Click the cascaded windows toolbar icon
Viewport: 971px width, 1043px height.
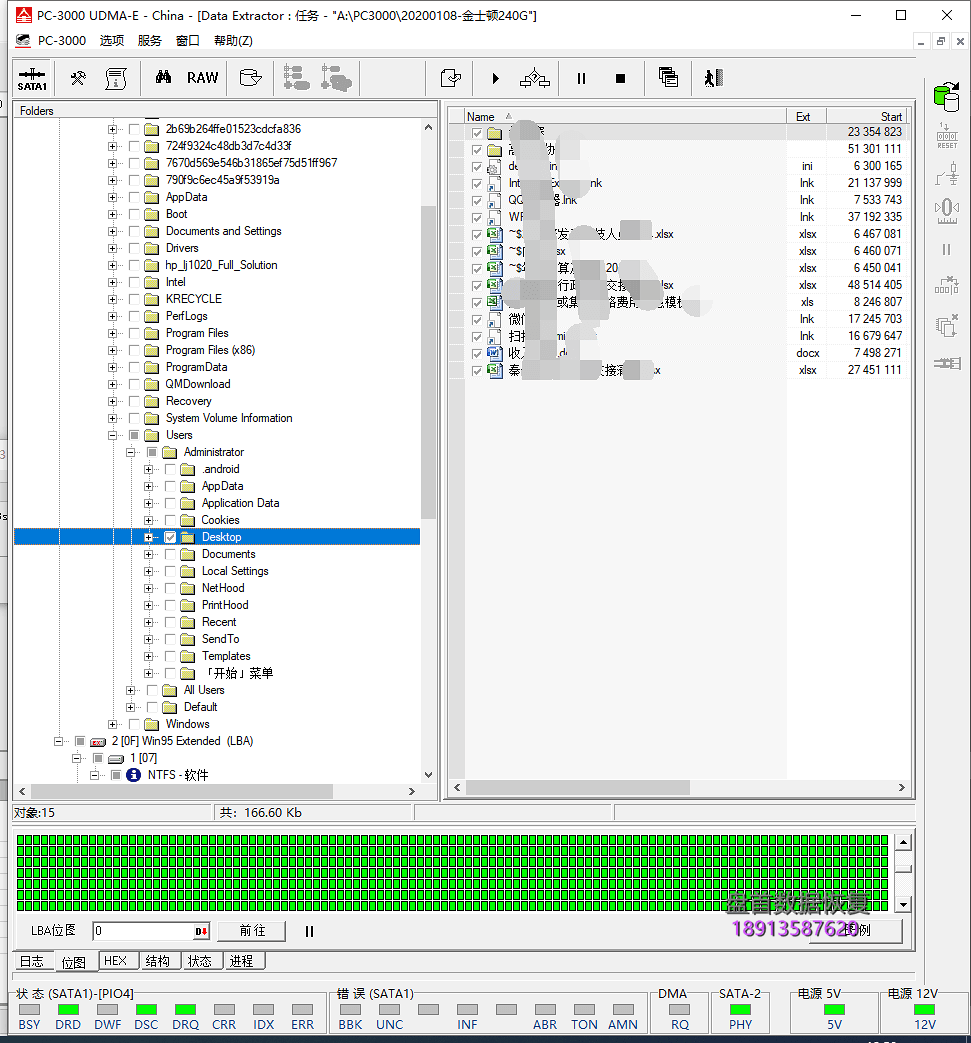point(668,78)
